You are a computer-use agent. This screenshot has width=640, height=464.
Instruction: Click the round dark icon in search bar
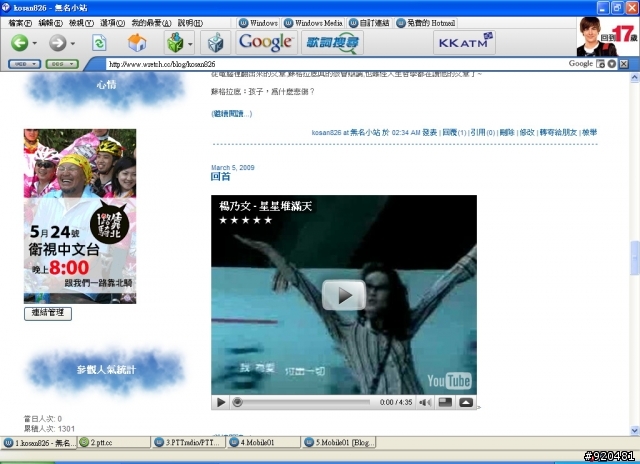(611, 64)
